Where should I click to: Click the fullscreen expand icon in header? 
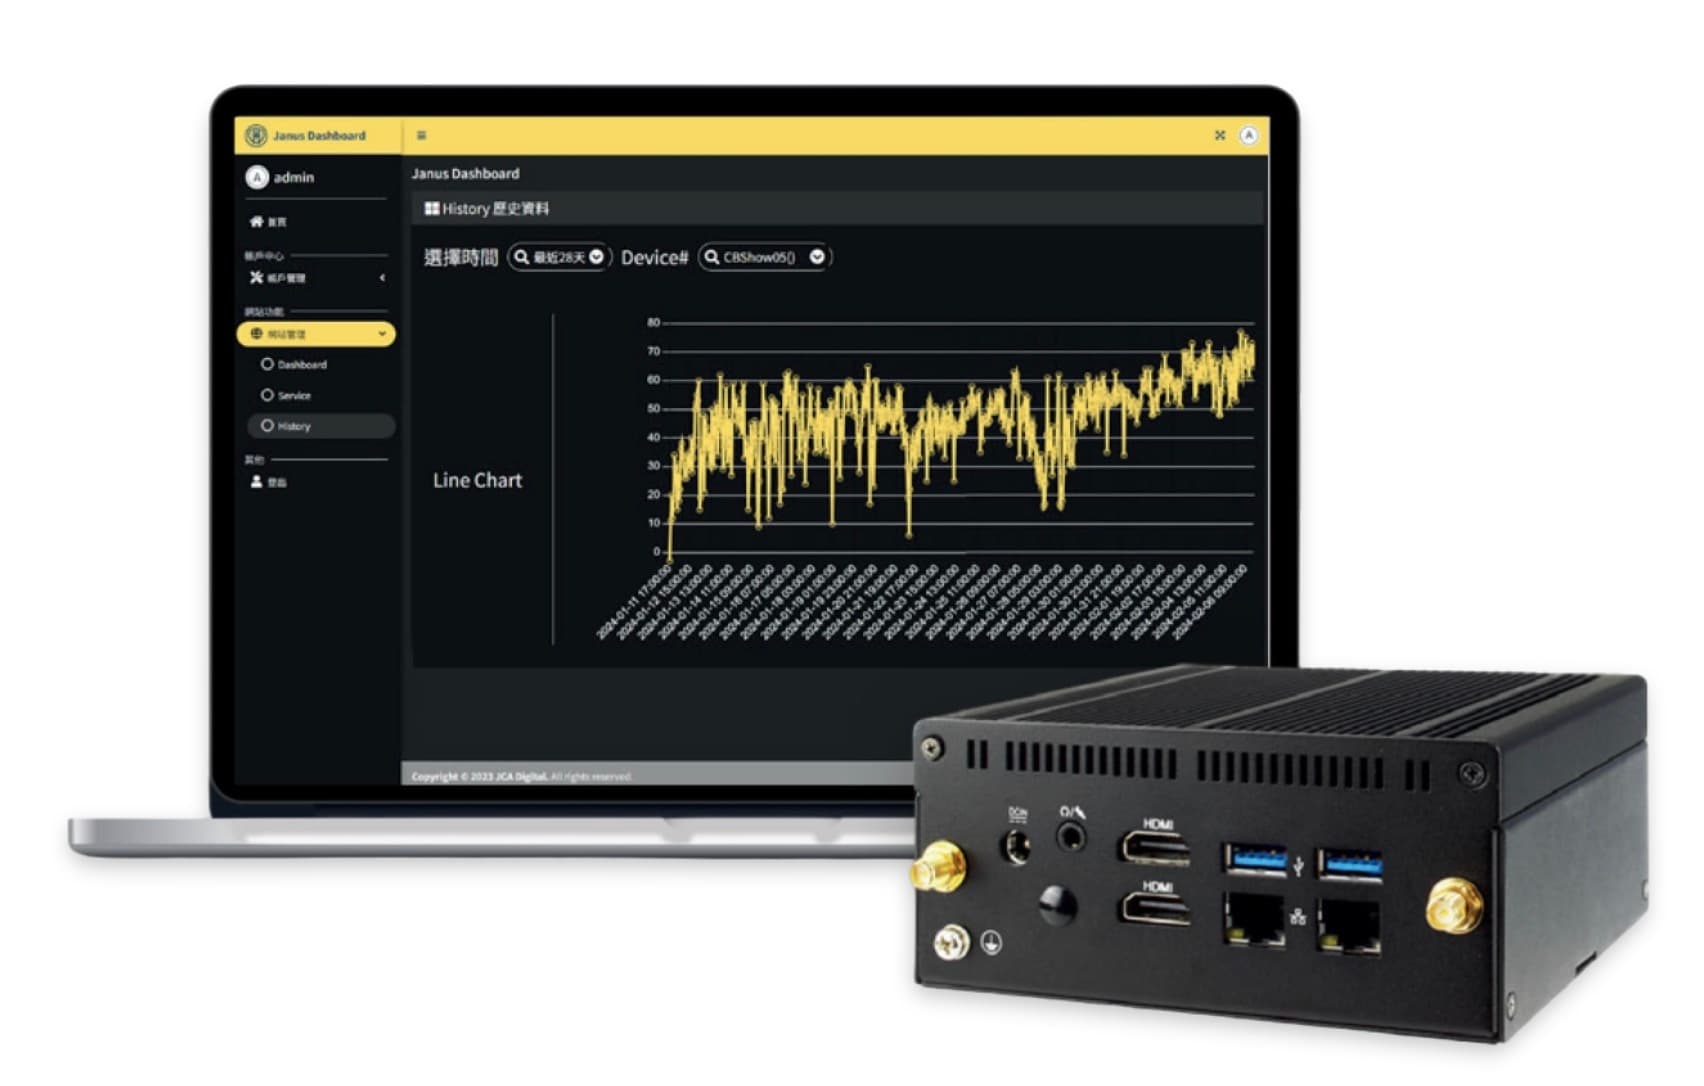point(1220,135)
